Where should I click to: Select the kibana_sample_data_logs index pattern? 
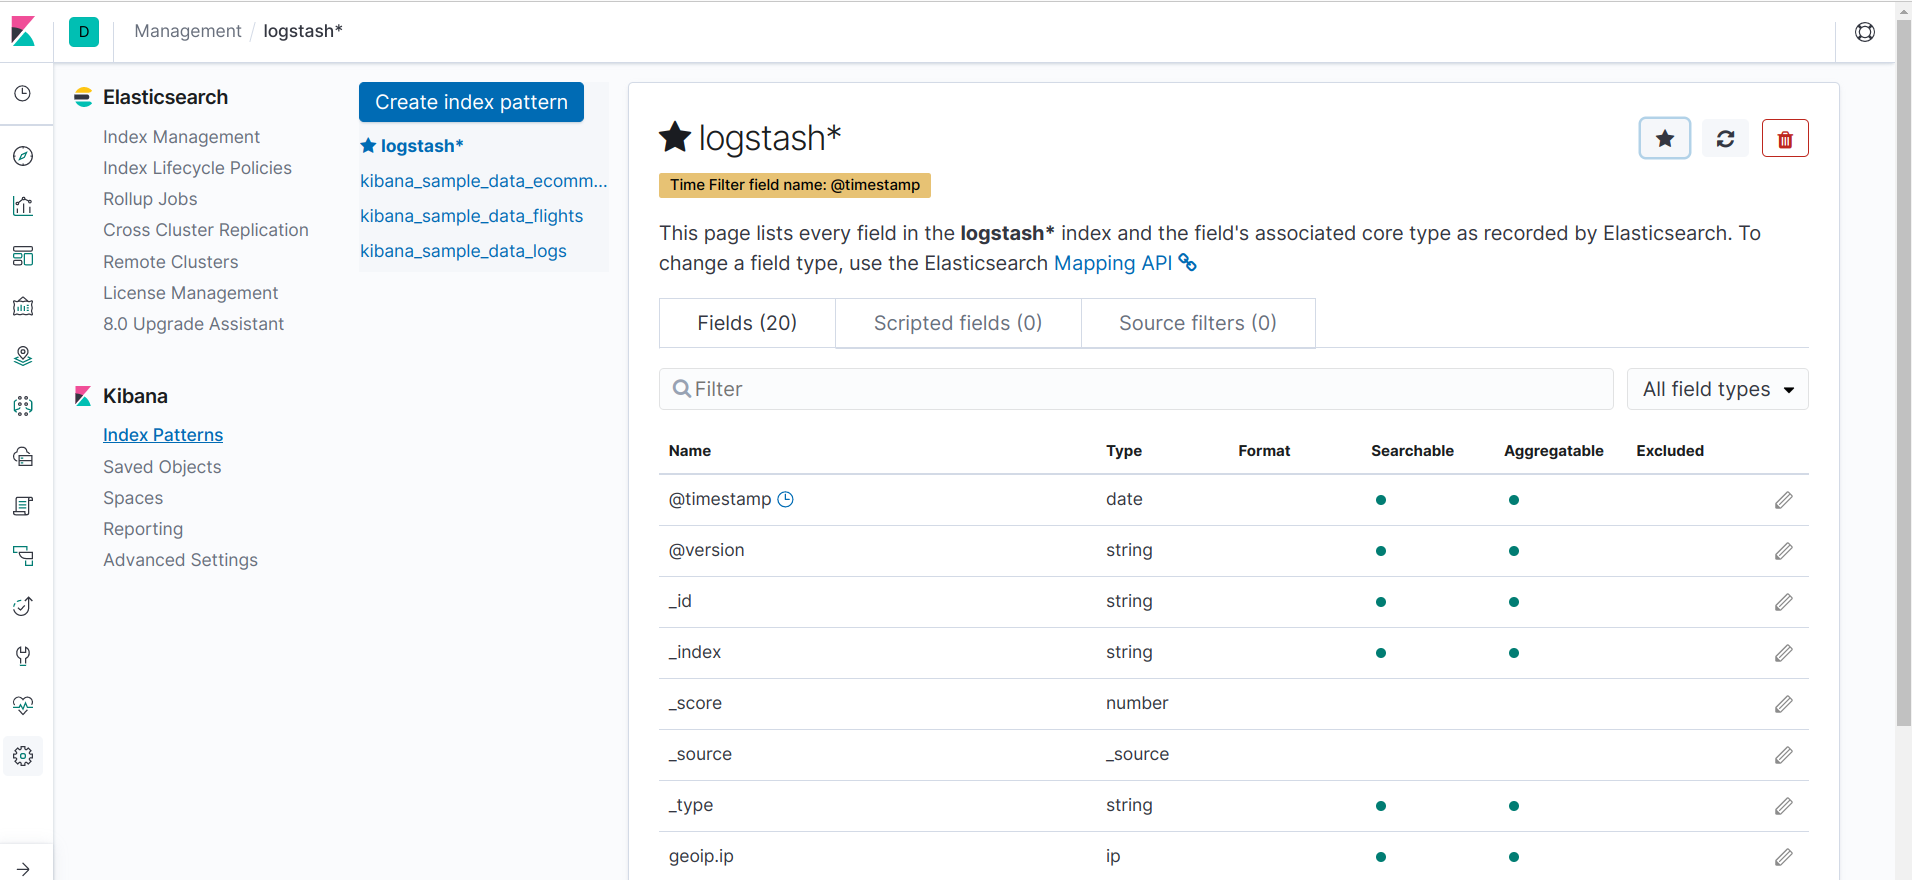tap(463, 251)
